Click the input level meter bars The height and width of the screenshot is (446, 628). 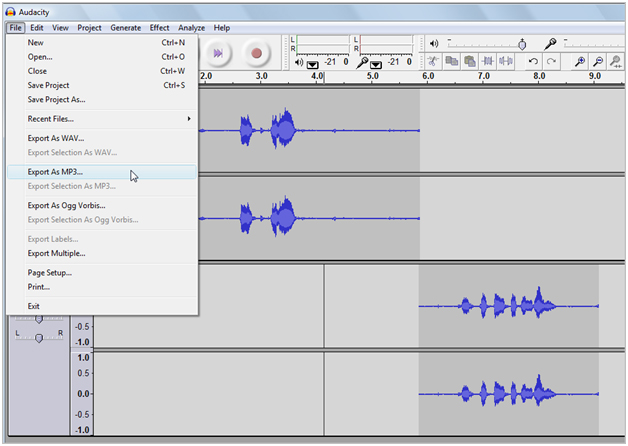click(386, 44)
